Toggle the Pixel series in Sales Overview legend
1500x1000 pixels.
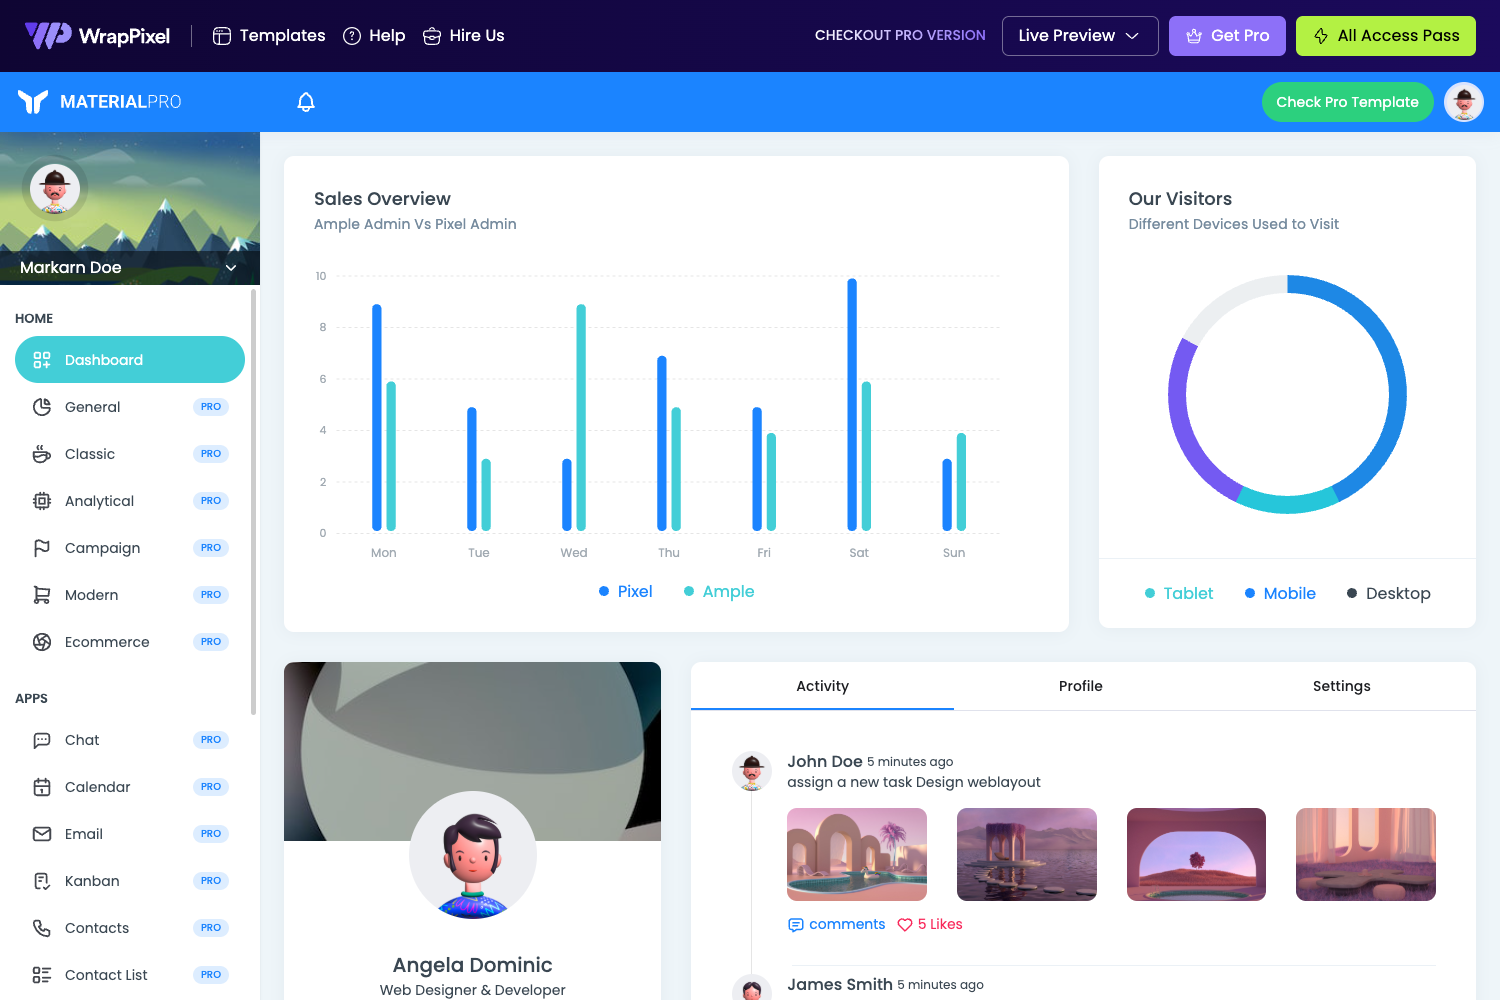pyautogui.click(x=625, y=591)
